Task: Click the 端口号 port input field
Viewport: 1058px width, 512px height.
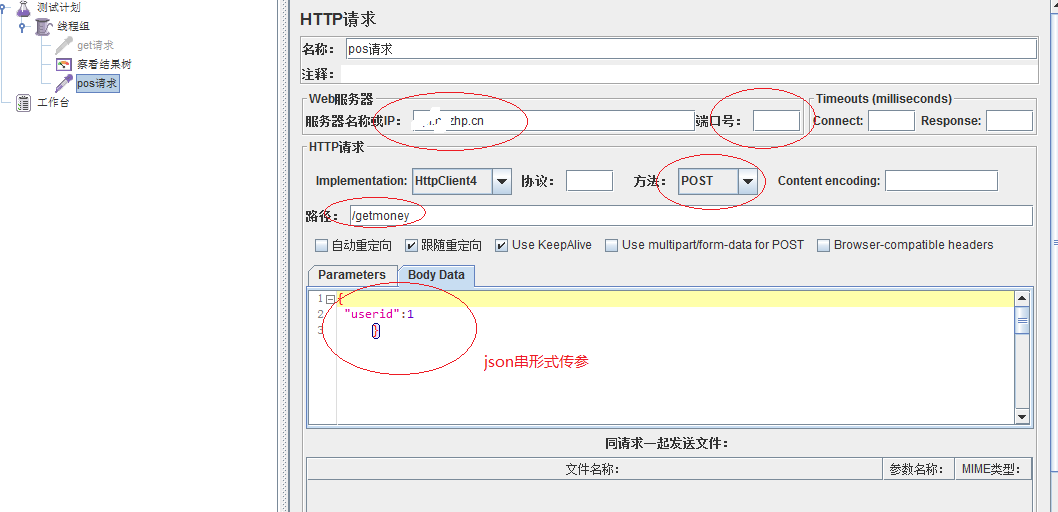Action: 777,121
